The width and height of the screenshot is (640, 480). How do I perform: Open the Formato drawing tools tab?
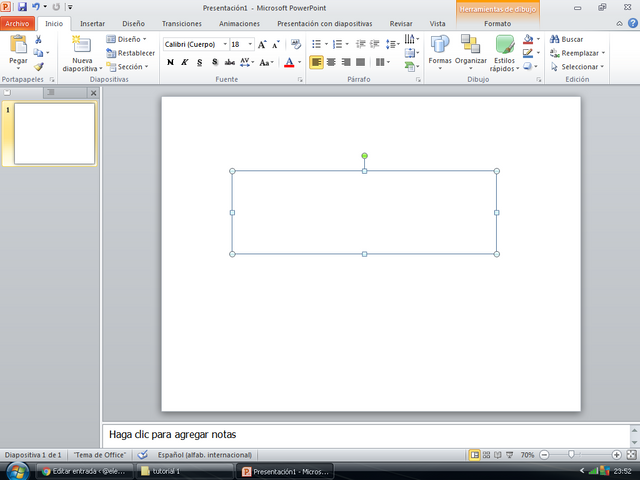coord(498,24)
